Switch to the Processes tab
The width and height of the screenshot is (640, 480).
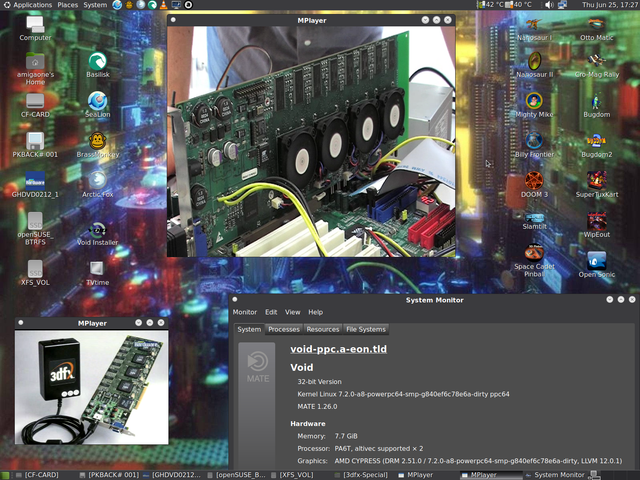284,329
